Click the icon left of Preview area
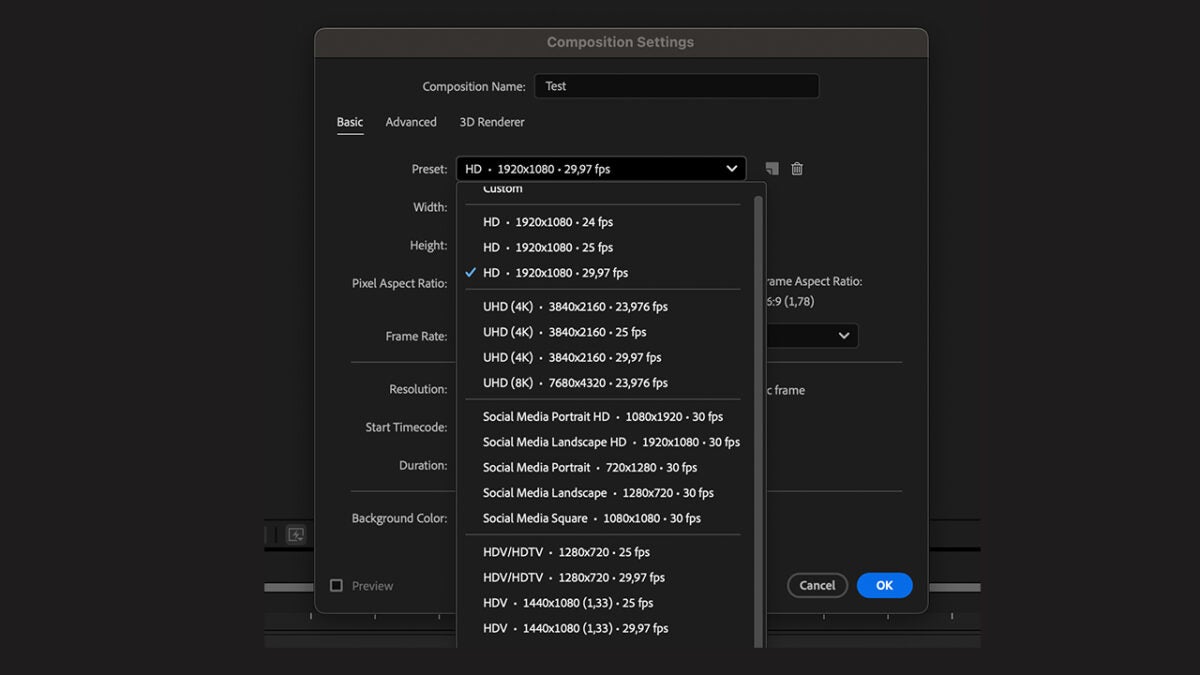This screenshot has width=1200, height=675. point(296,535)
